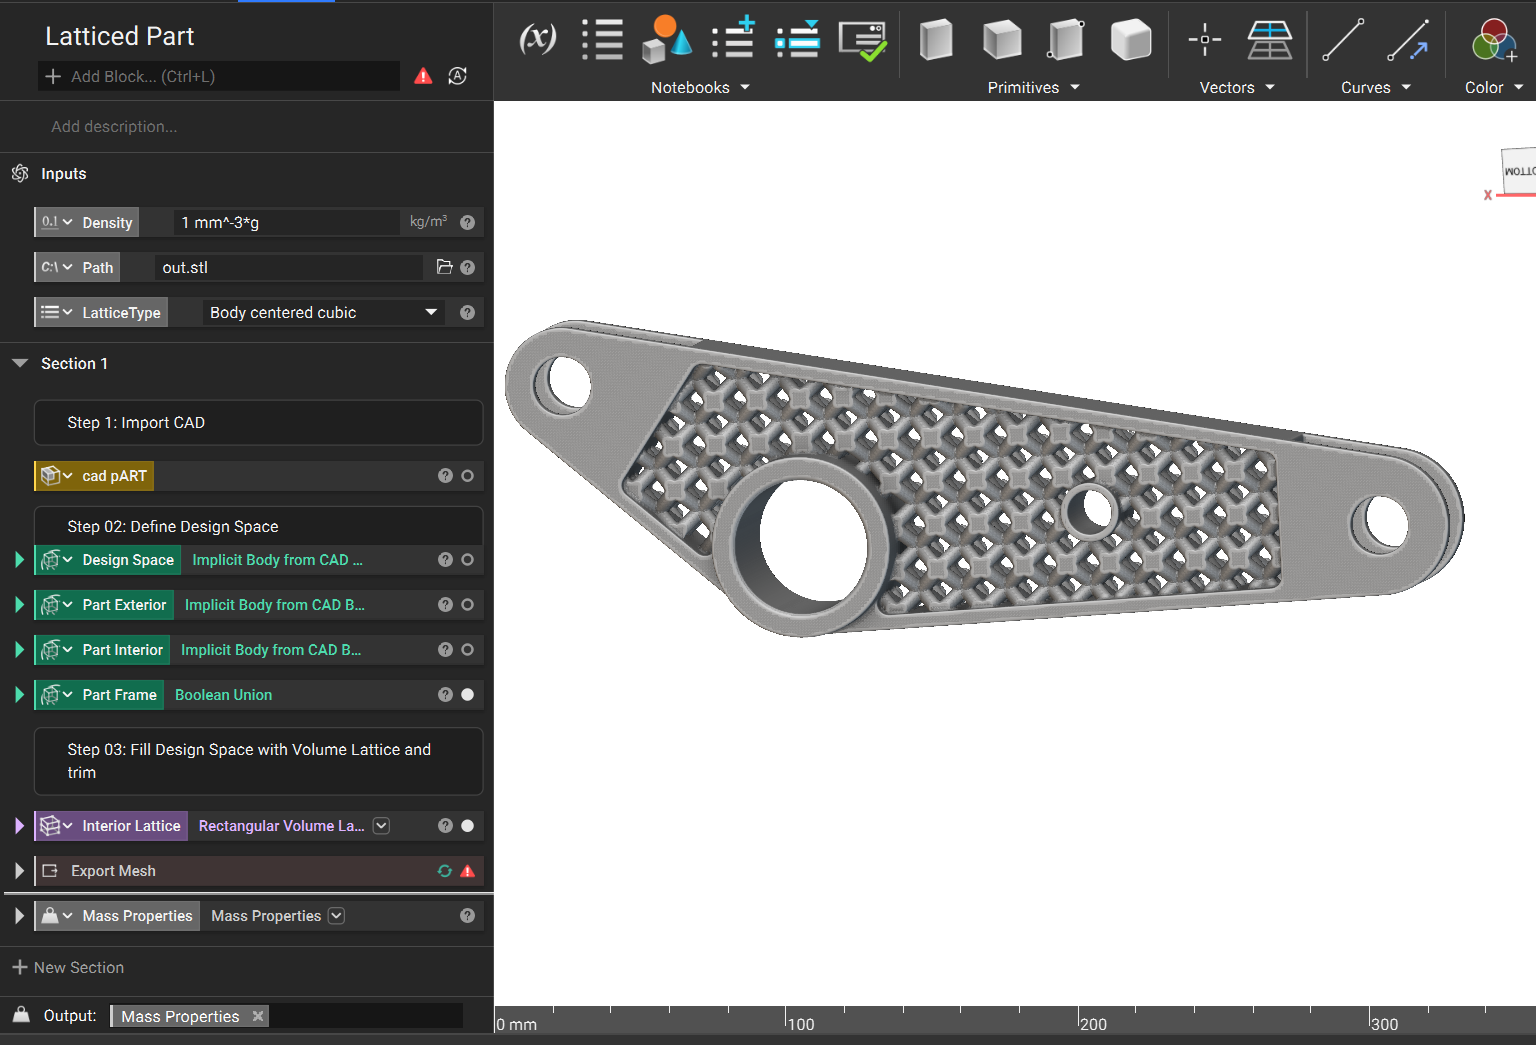
Task: Open the Color wheel tool
Action: pyautogui.click(x=1494, y=40)
